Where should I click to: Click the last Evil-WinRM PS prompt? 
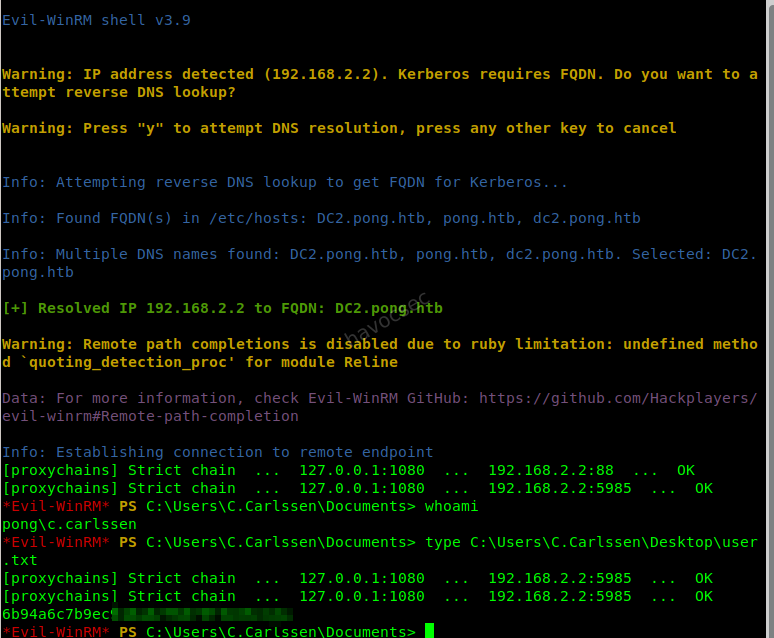pos(209,631)
